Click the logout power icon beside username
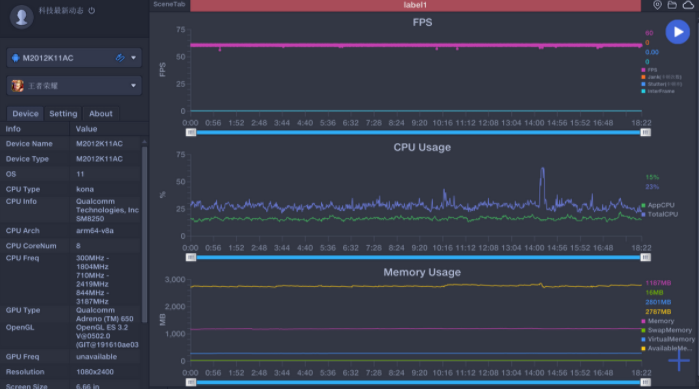699x389 pixels. [92, 11]
